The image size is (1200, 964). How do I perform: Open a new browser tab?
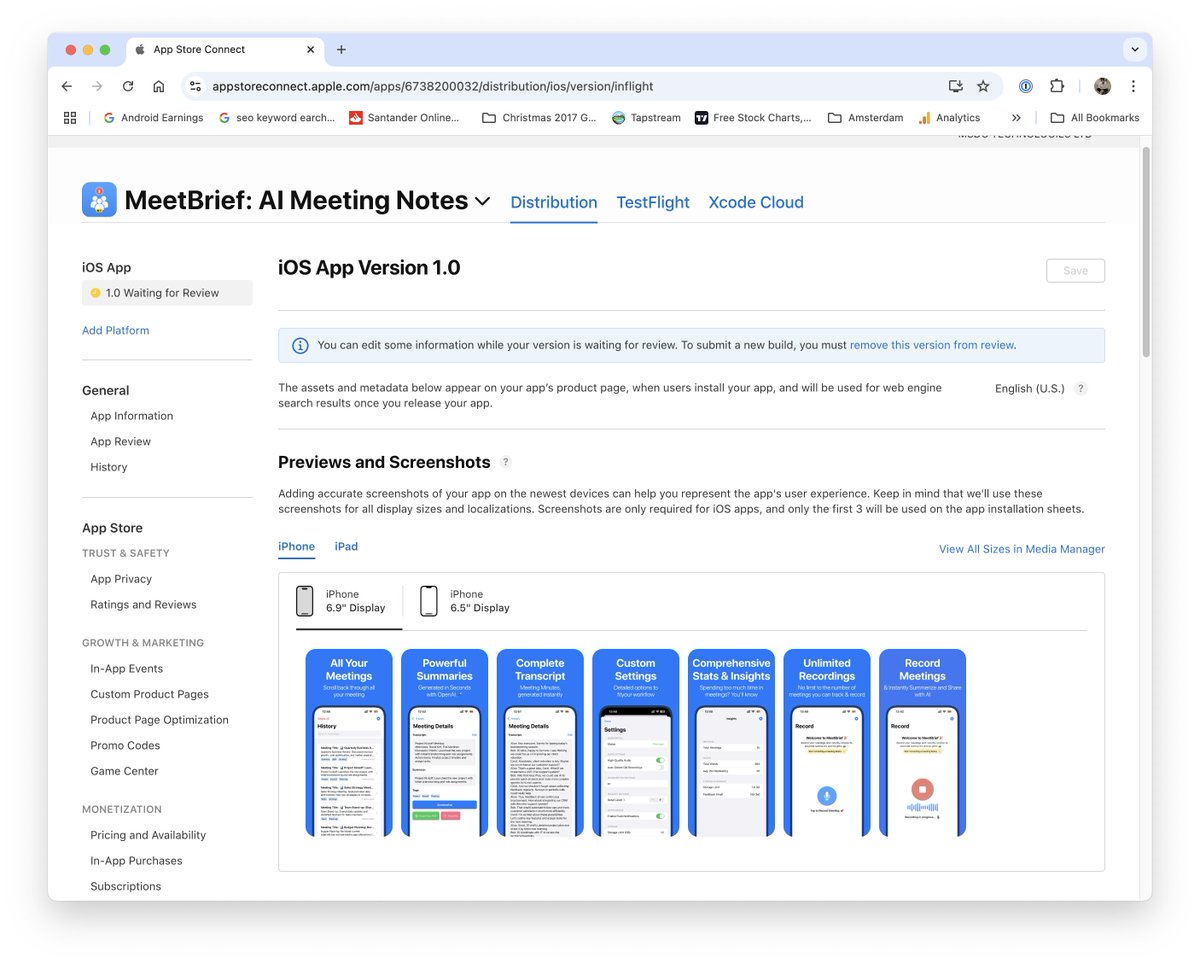(341, 49)
